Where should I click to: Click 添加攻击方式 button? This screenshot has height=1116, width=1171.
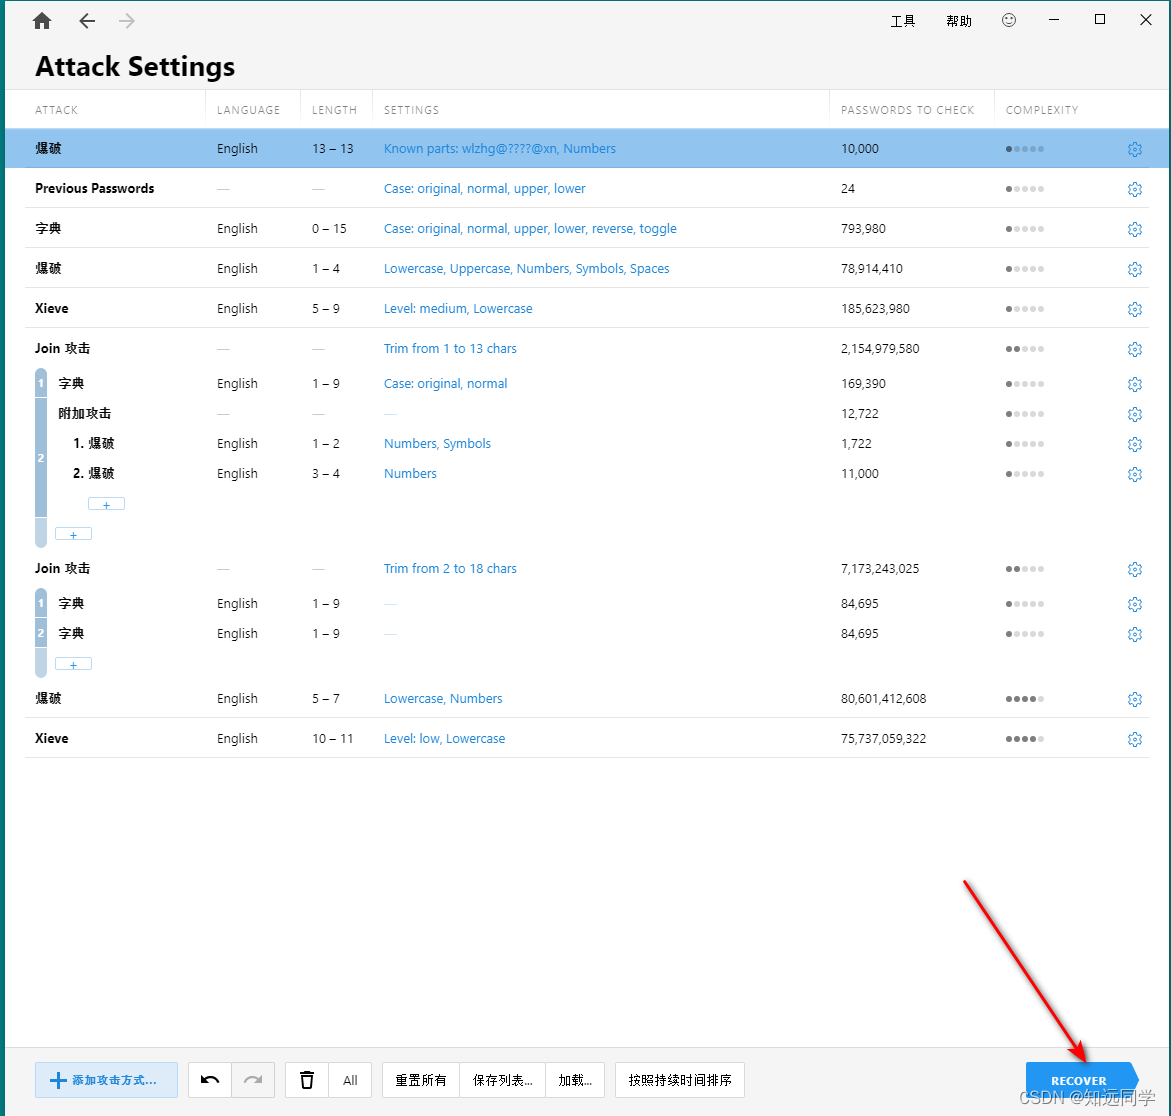point(106,1080)
